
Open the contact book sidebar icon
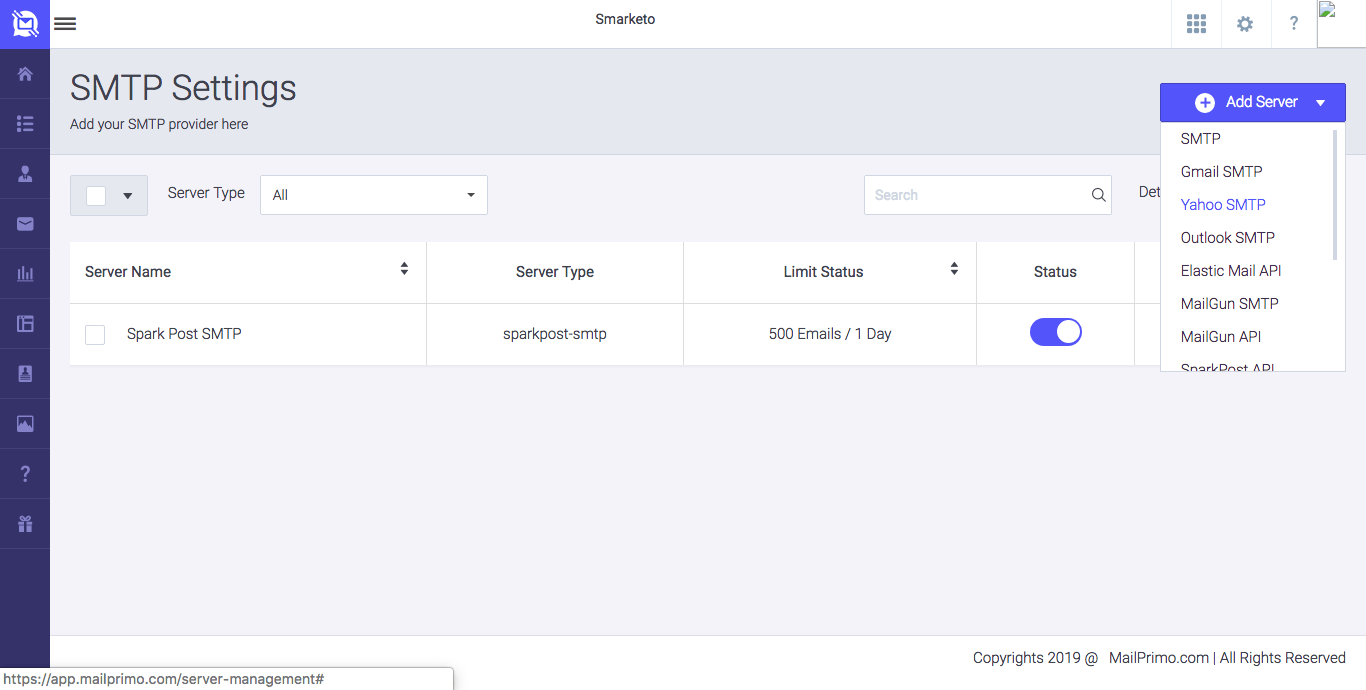coord(25,374)
